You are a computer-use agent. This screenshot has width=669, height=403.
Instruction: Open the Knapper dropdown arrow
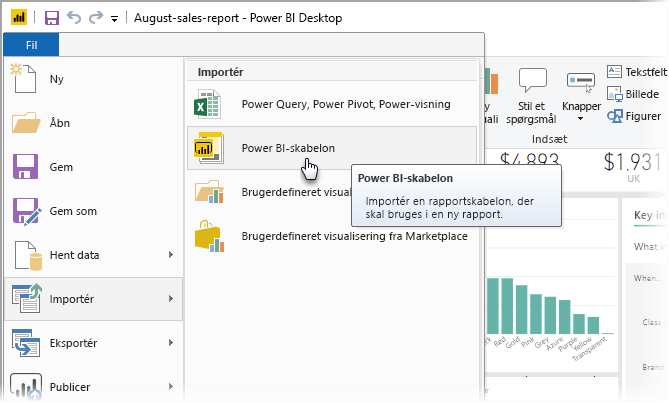coord(580,119)
